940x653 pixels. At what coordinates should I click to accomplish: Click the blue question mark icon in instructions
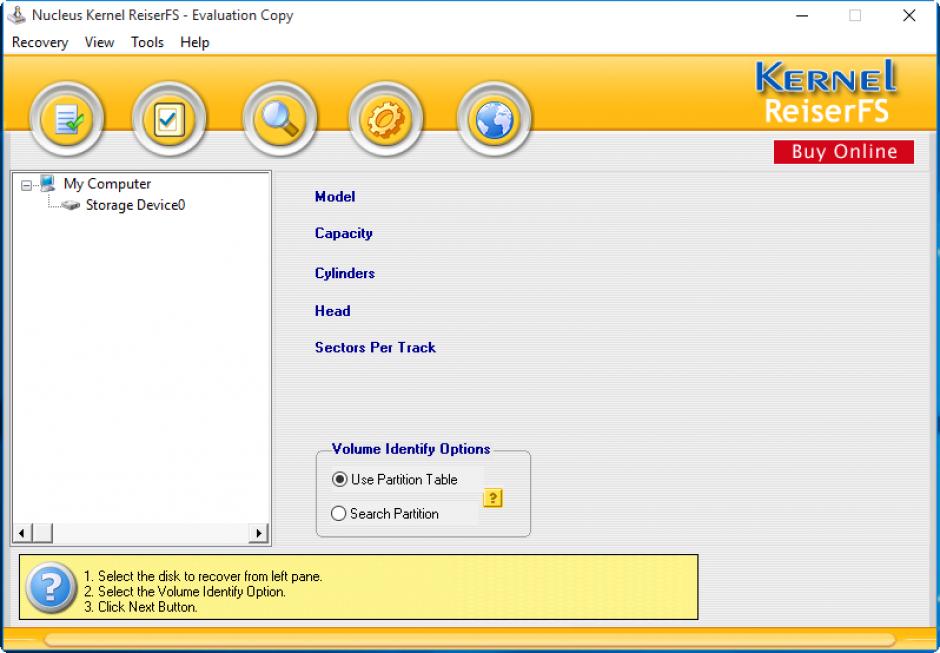pos(51,587)
